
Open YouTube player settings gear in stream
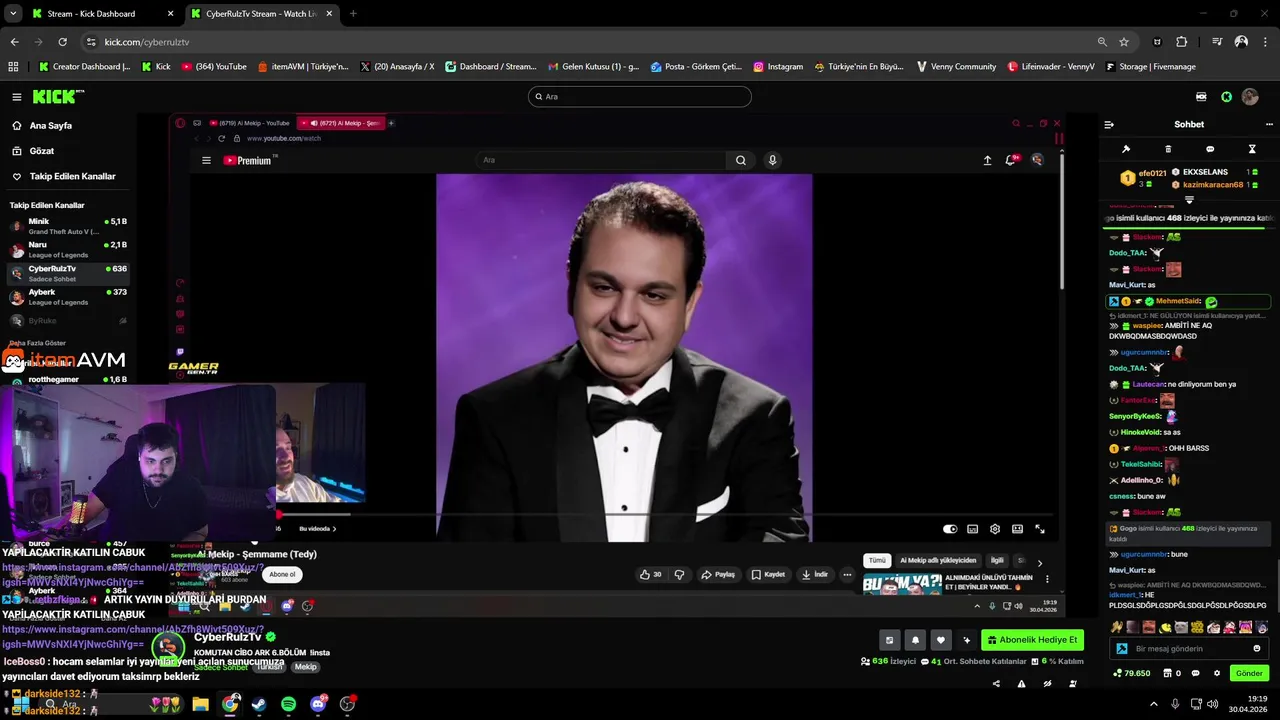point(995,529)
